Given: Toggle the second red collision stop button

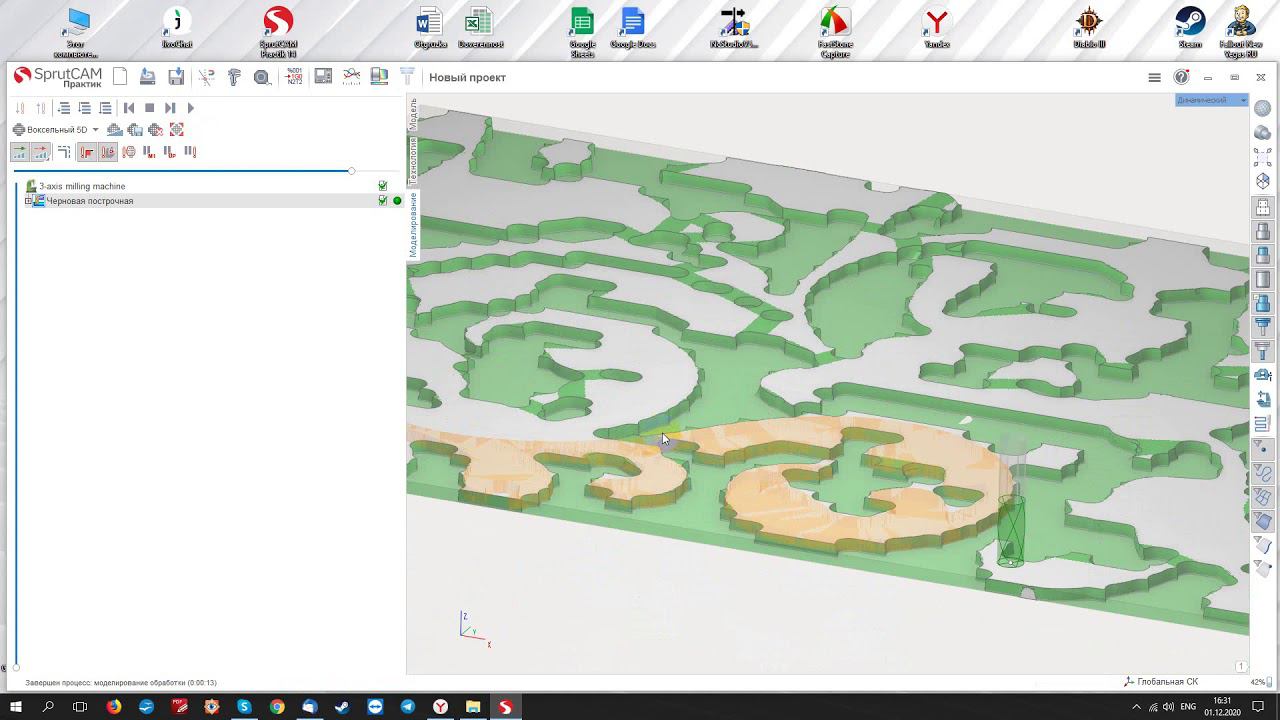Looking at the screenshot, I should click(108, 152).
